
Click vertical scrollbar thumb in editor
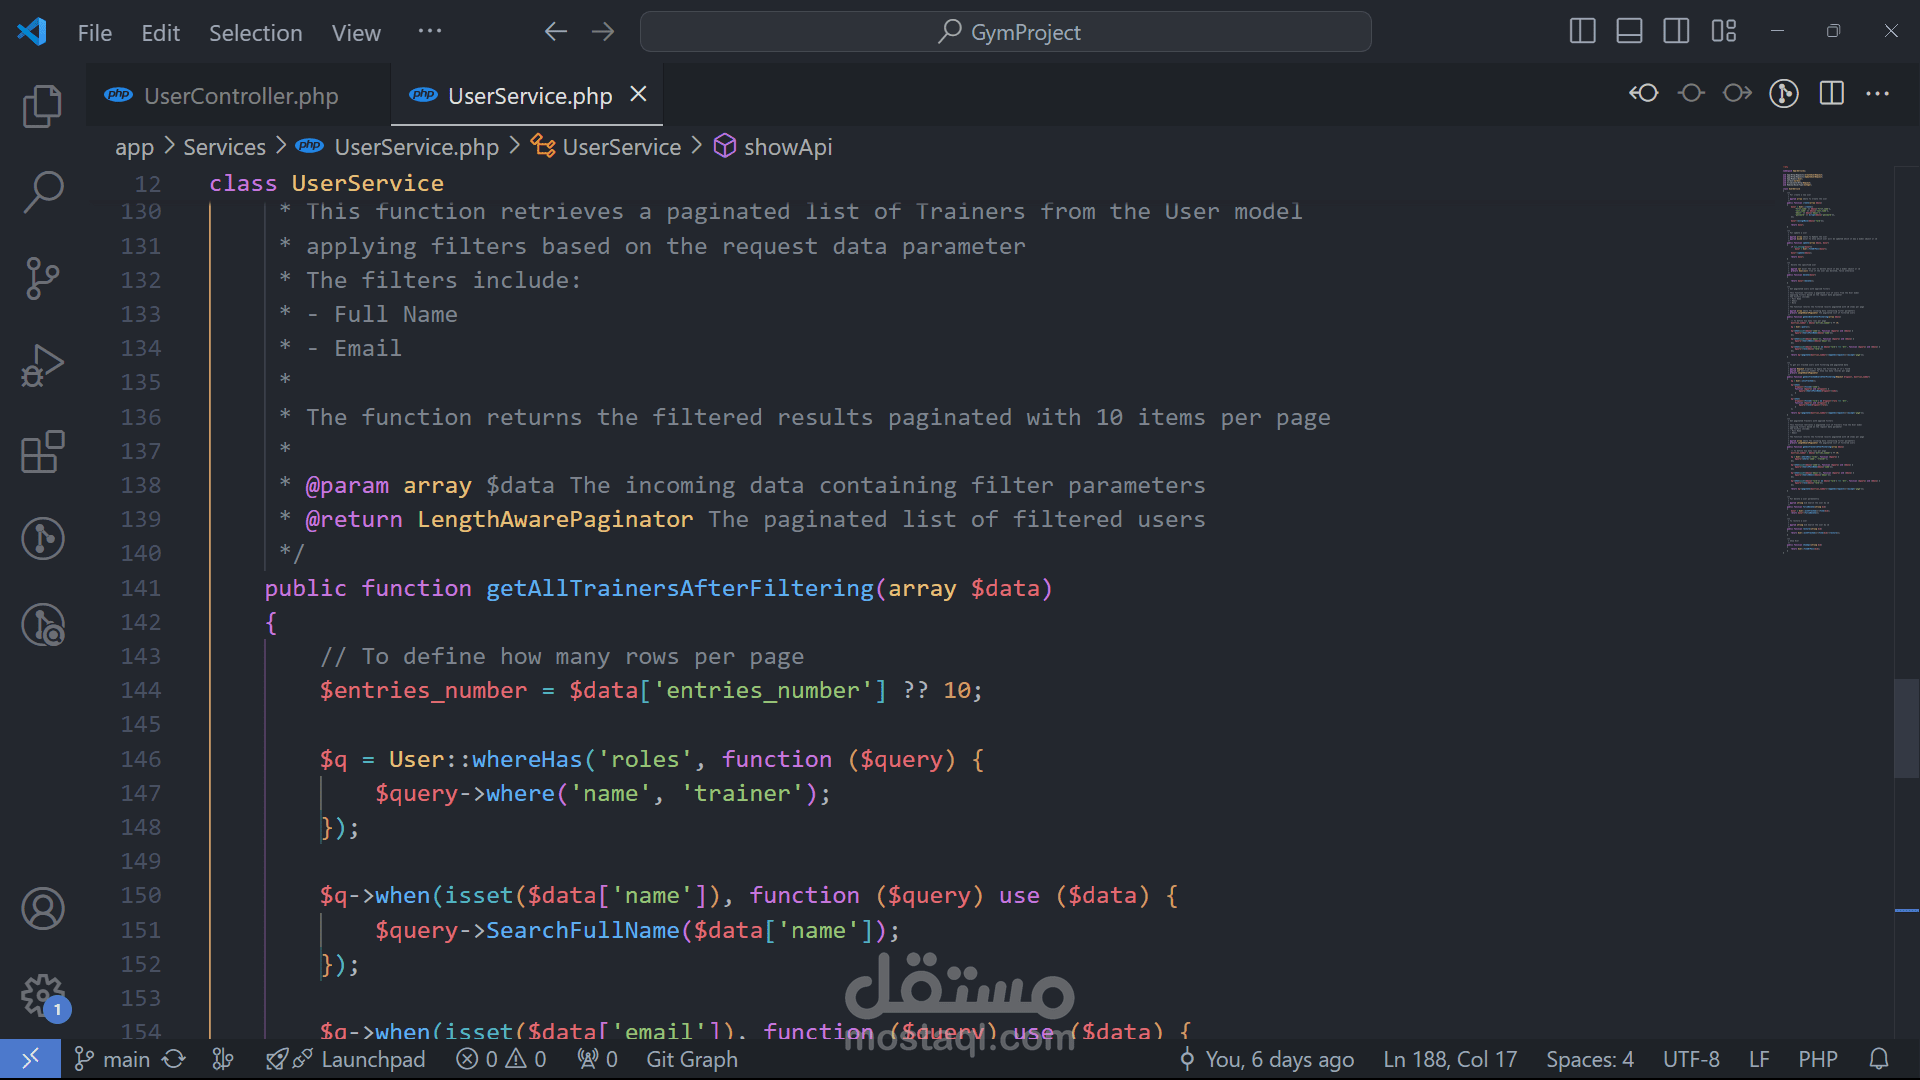coord(1906,728)
